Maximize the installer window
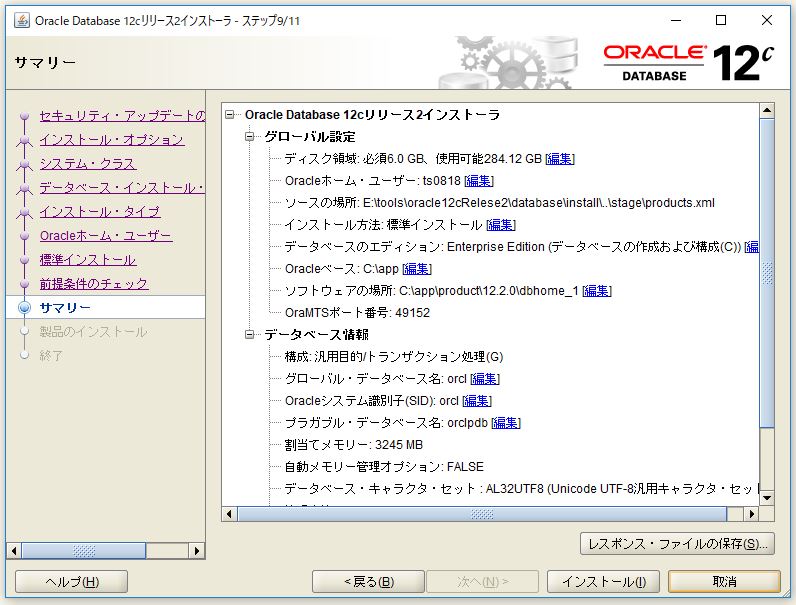 click(721, 20)
